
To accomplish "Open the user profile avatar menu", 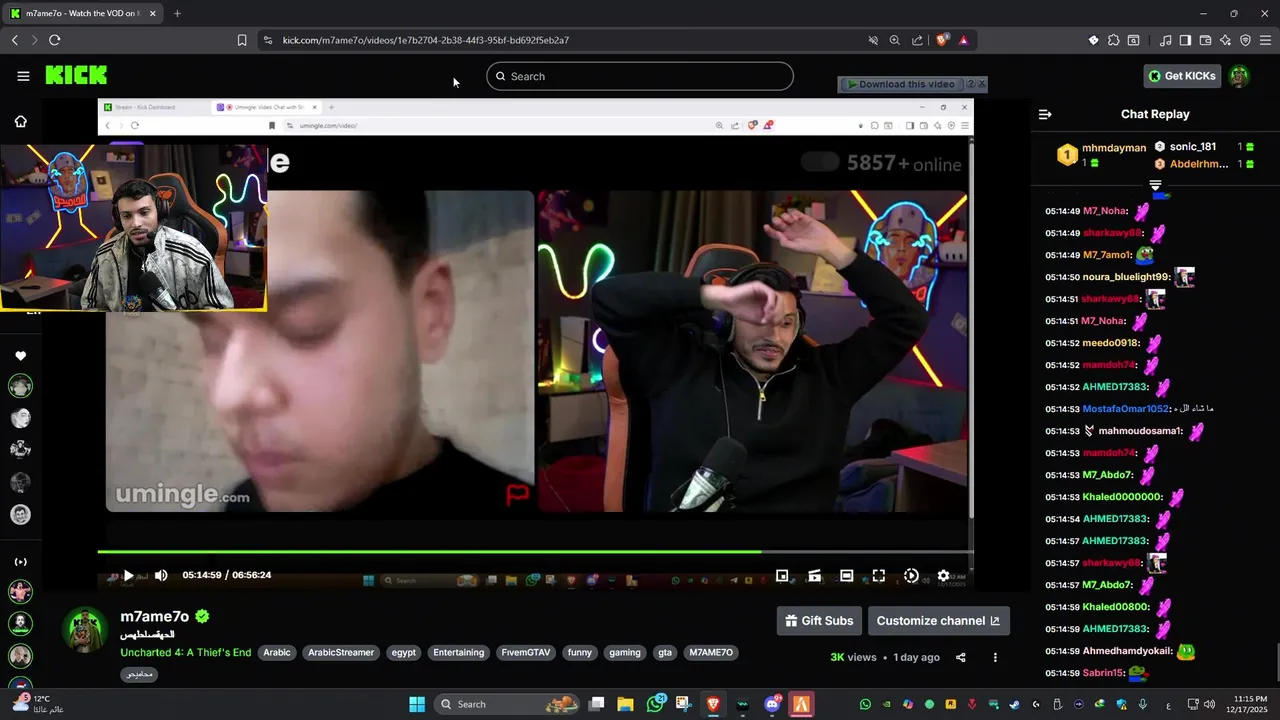I will (1239, 76).
